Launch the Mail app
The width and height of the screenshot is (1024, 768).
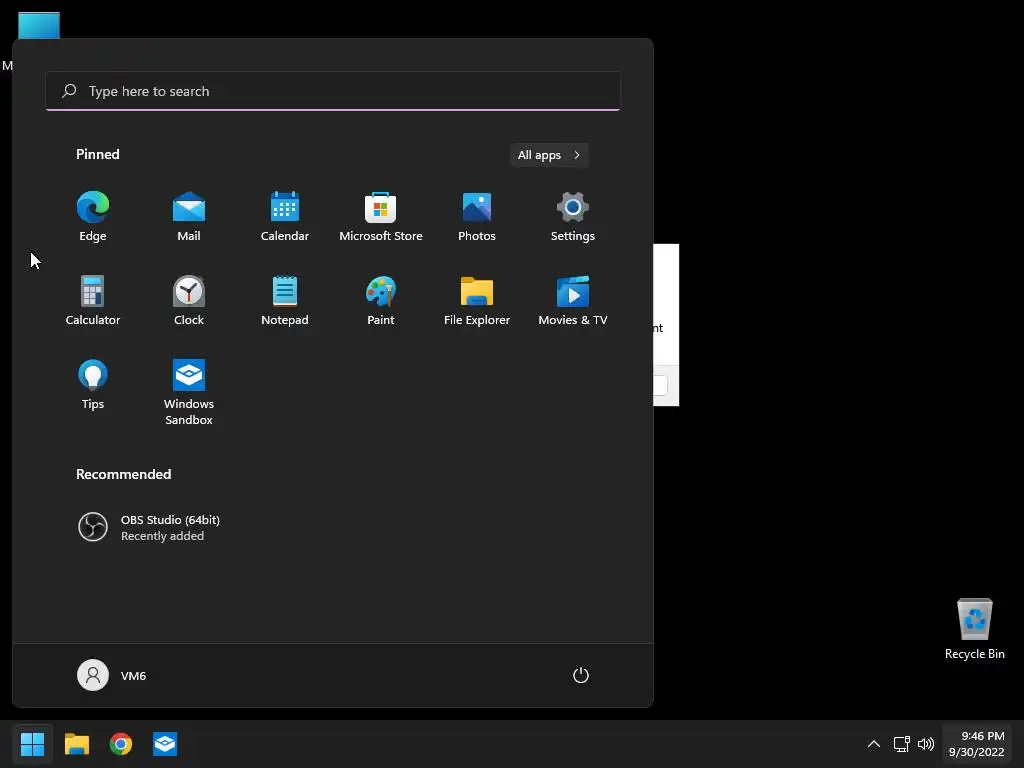(189, 217)
